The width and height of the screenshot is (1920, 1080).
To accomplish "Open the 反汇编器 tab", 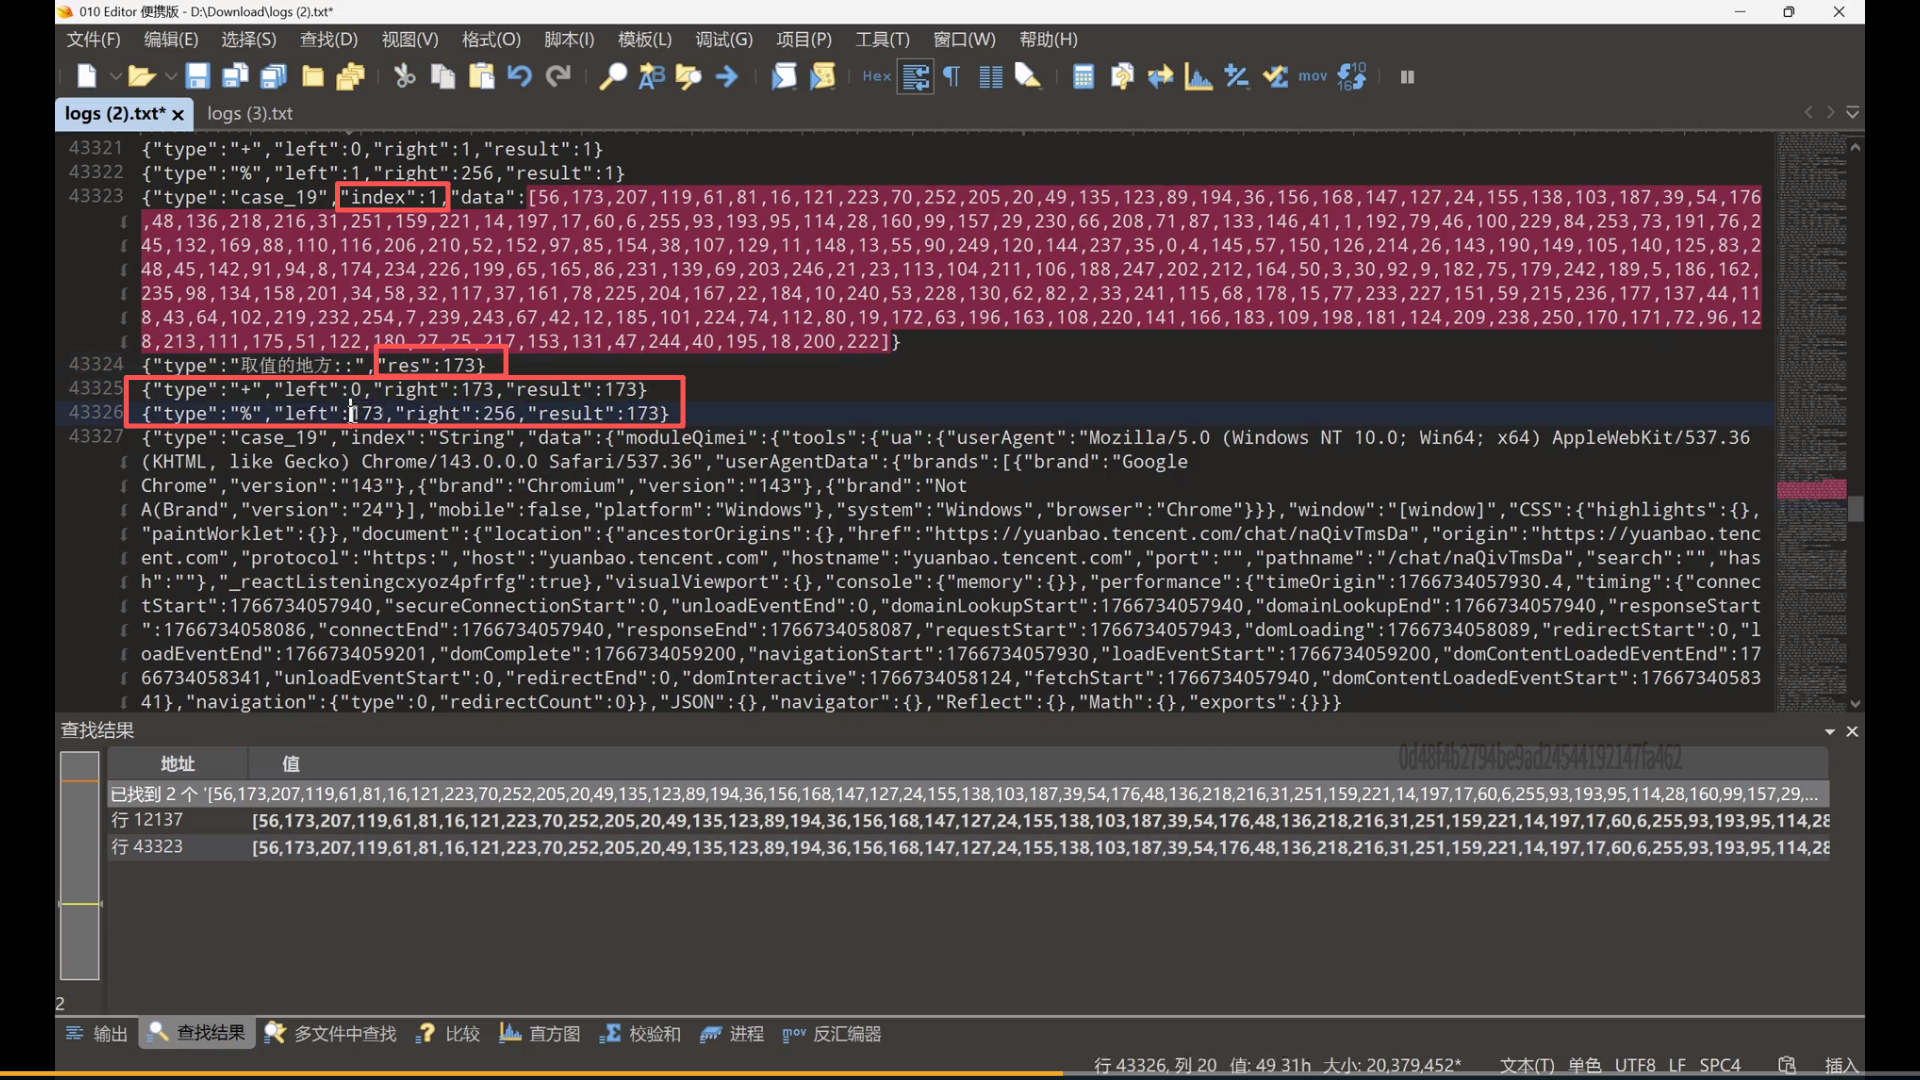I will [x=832, y=1034].
